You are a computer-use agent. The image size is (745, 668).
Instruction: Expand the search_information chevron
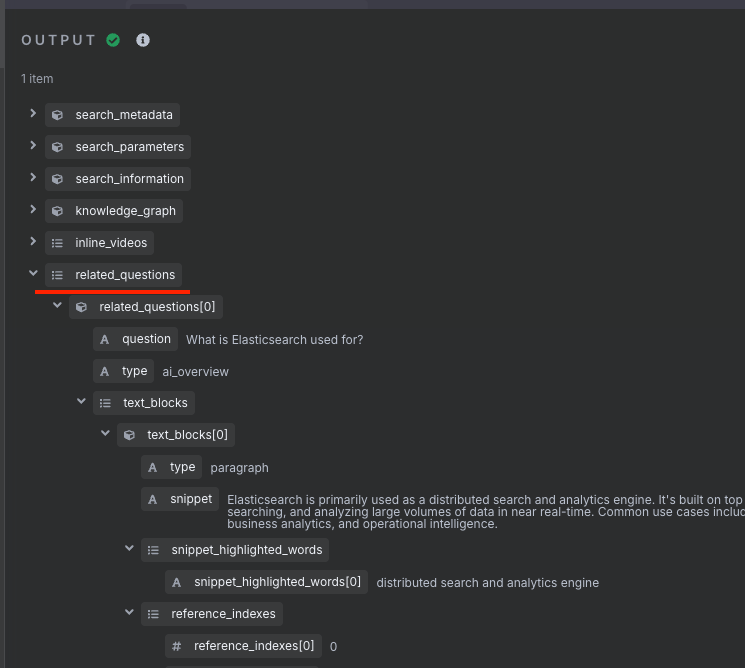[x=33, y=177]
